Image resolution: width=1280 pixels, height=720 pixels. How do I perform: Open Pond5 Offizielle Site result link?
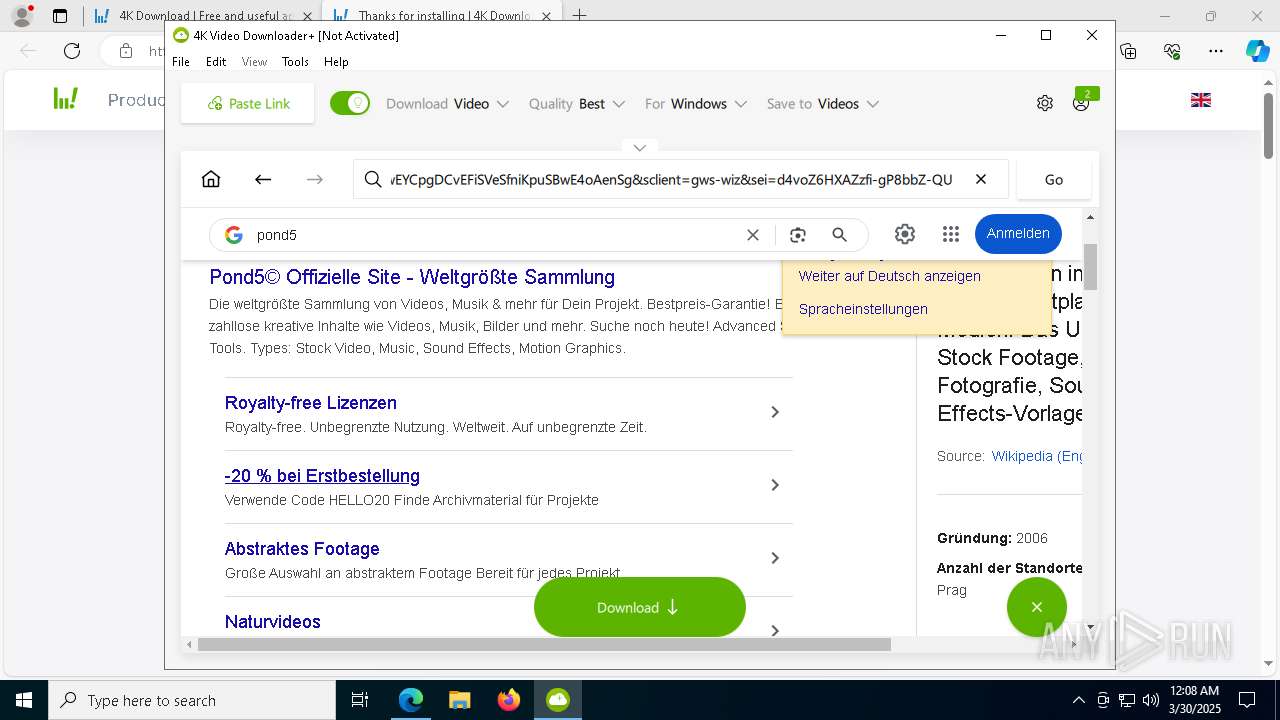pos(412,277)
